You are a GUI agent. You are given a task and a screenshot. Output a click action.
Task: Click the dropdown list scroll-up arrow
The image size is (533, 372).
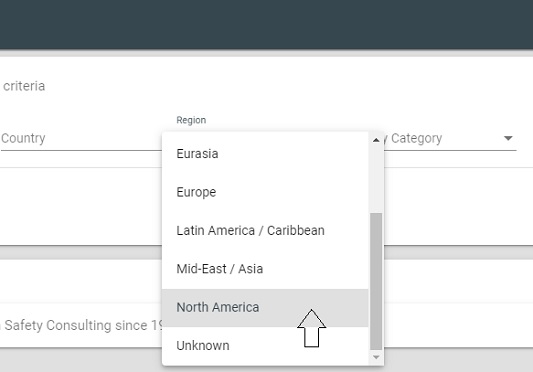point(376,140)
